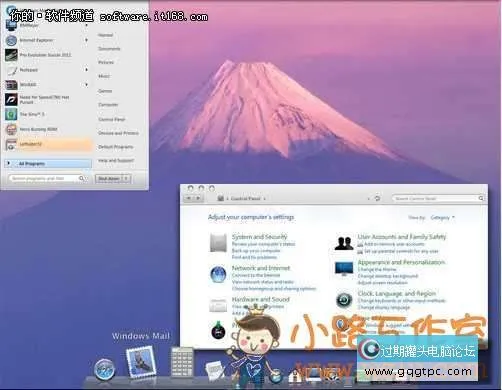The image size is (502, 390).
Task: Expand Internet Explorer submenu arrow
Action: [x=86, y=40]
